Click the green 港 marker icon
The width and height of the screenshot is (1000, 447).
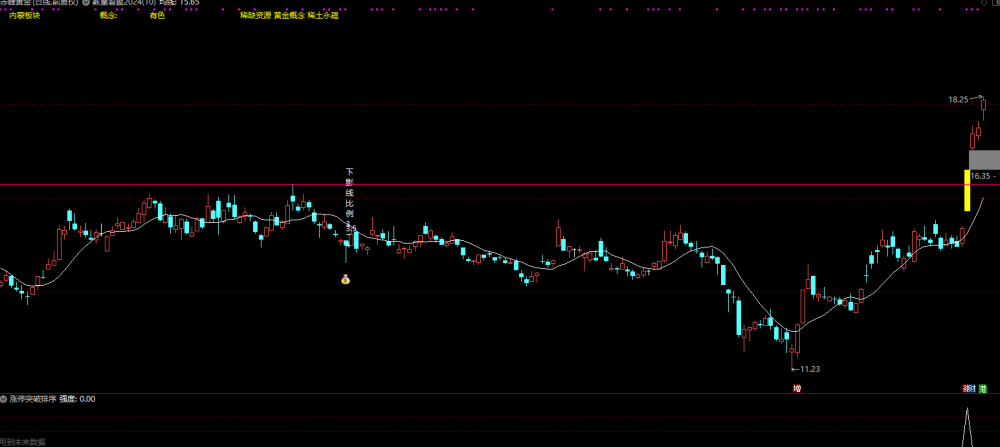click(983, 388)
